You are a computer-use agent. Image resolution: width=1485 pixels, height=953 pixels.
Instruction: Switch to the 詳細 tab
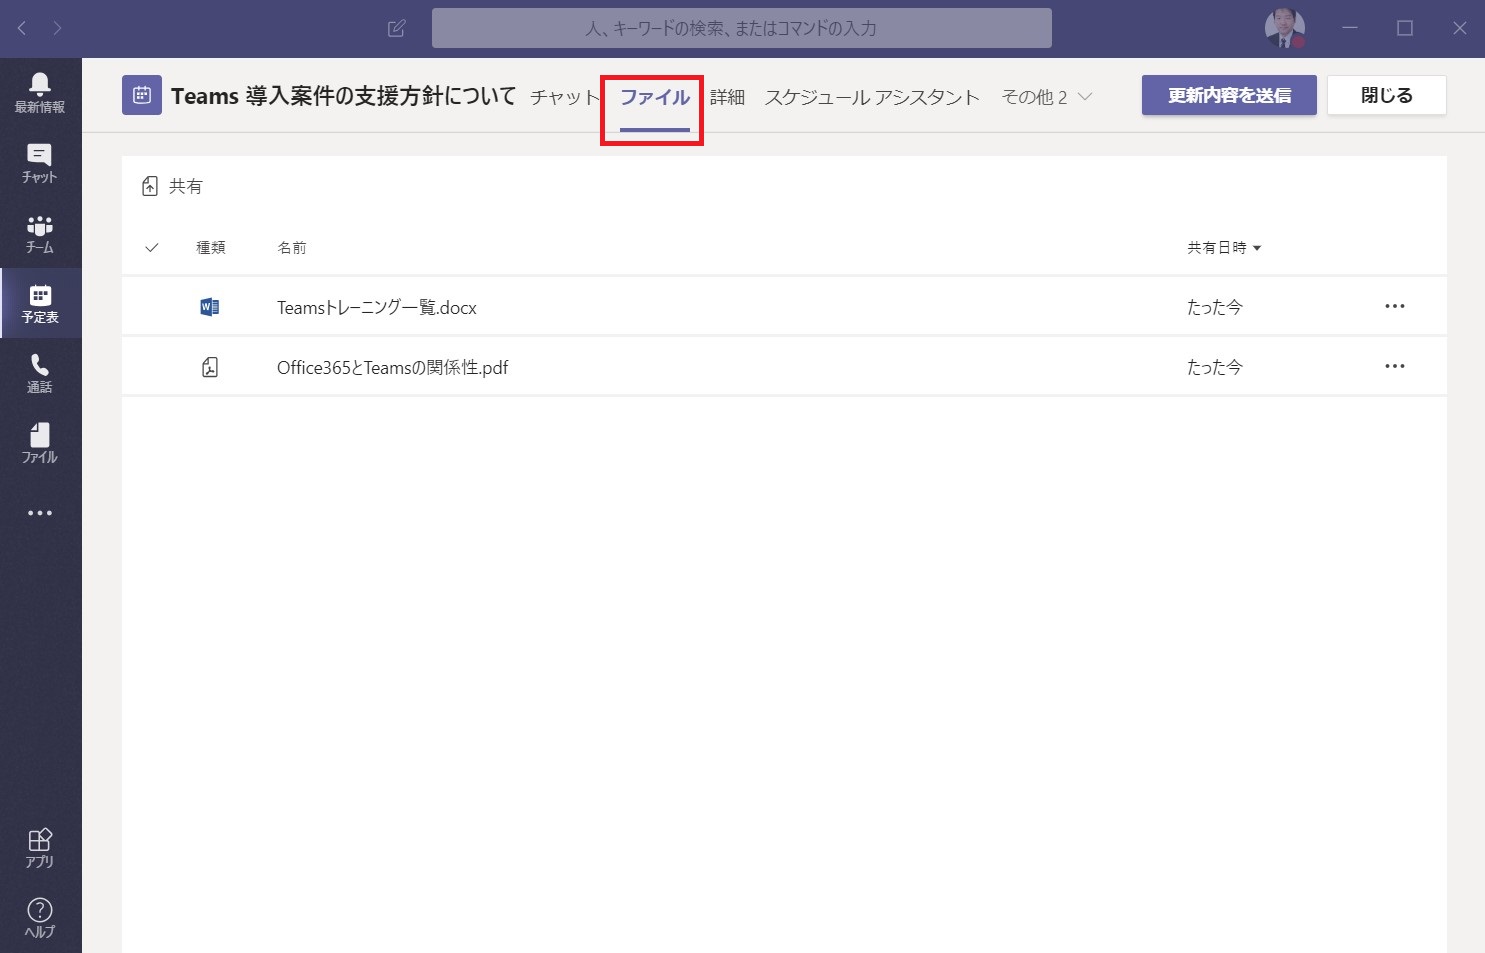point(727,97)
